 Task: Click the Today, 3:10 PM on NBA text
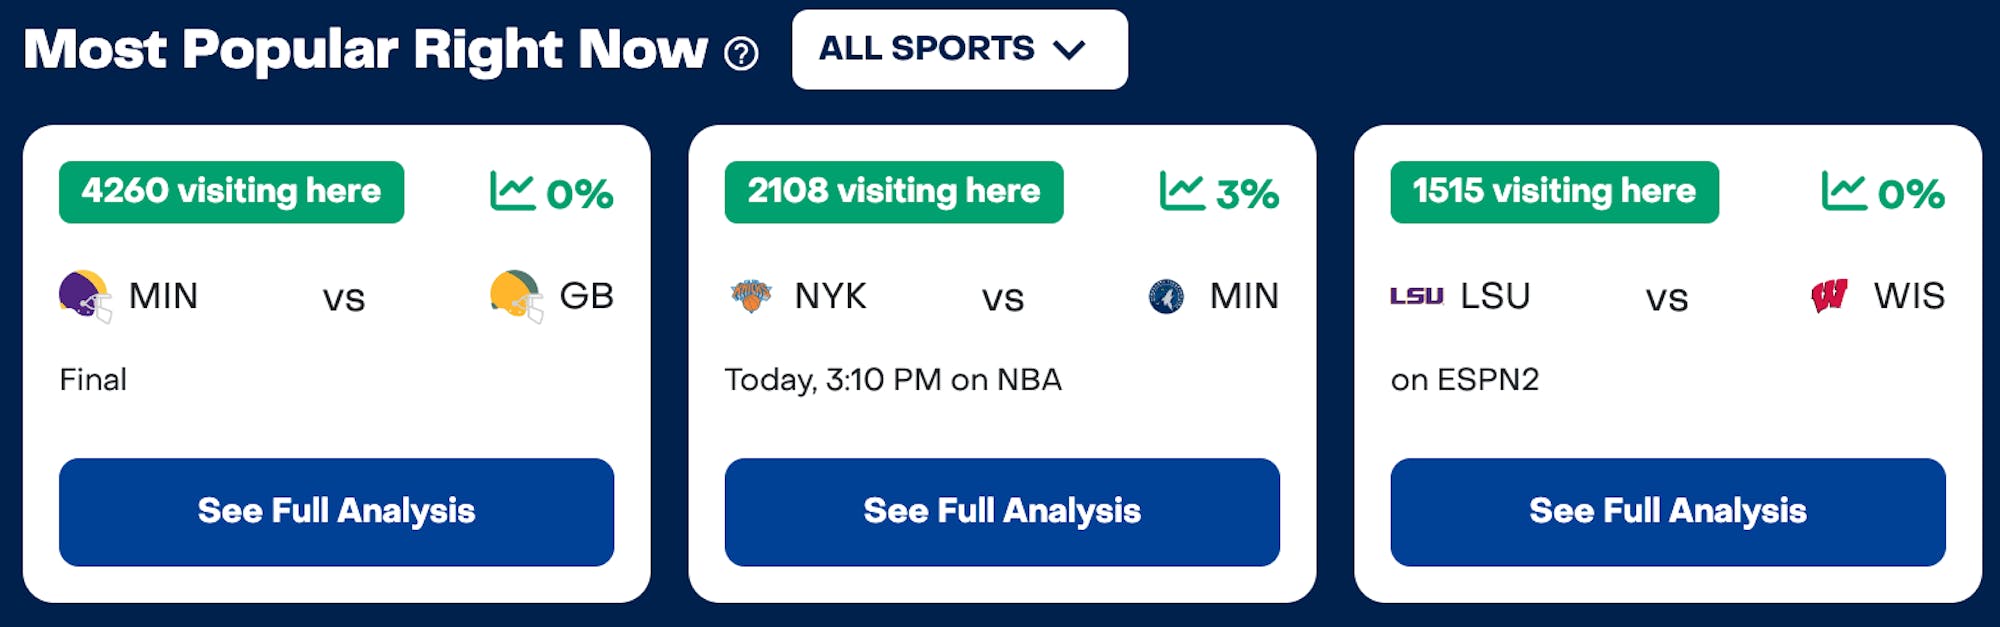[892, 380]
